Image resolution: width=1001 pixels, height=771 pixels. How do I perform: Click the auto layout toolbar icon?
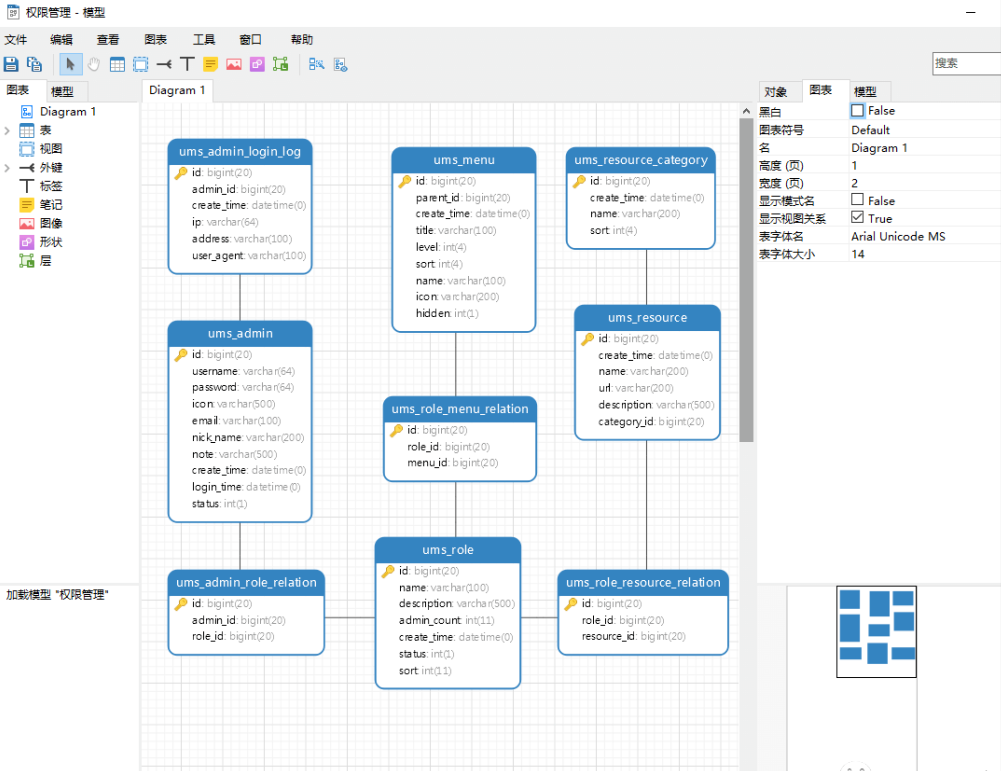click(316, 64)
